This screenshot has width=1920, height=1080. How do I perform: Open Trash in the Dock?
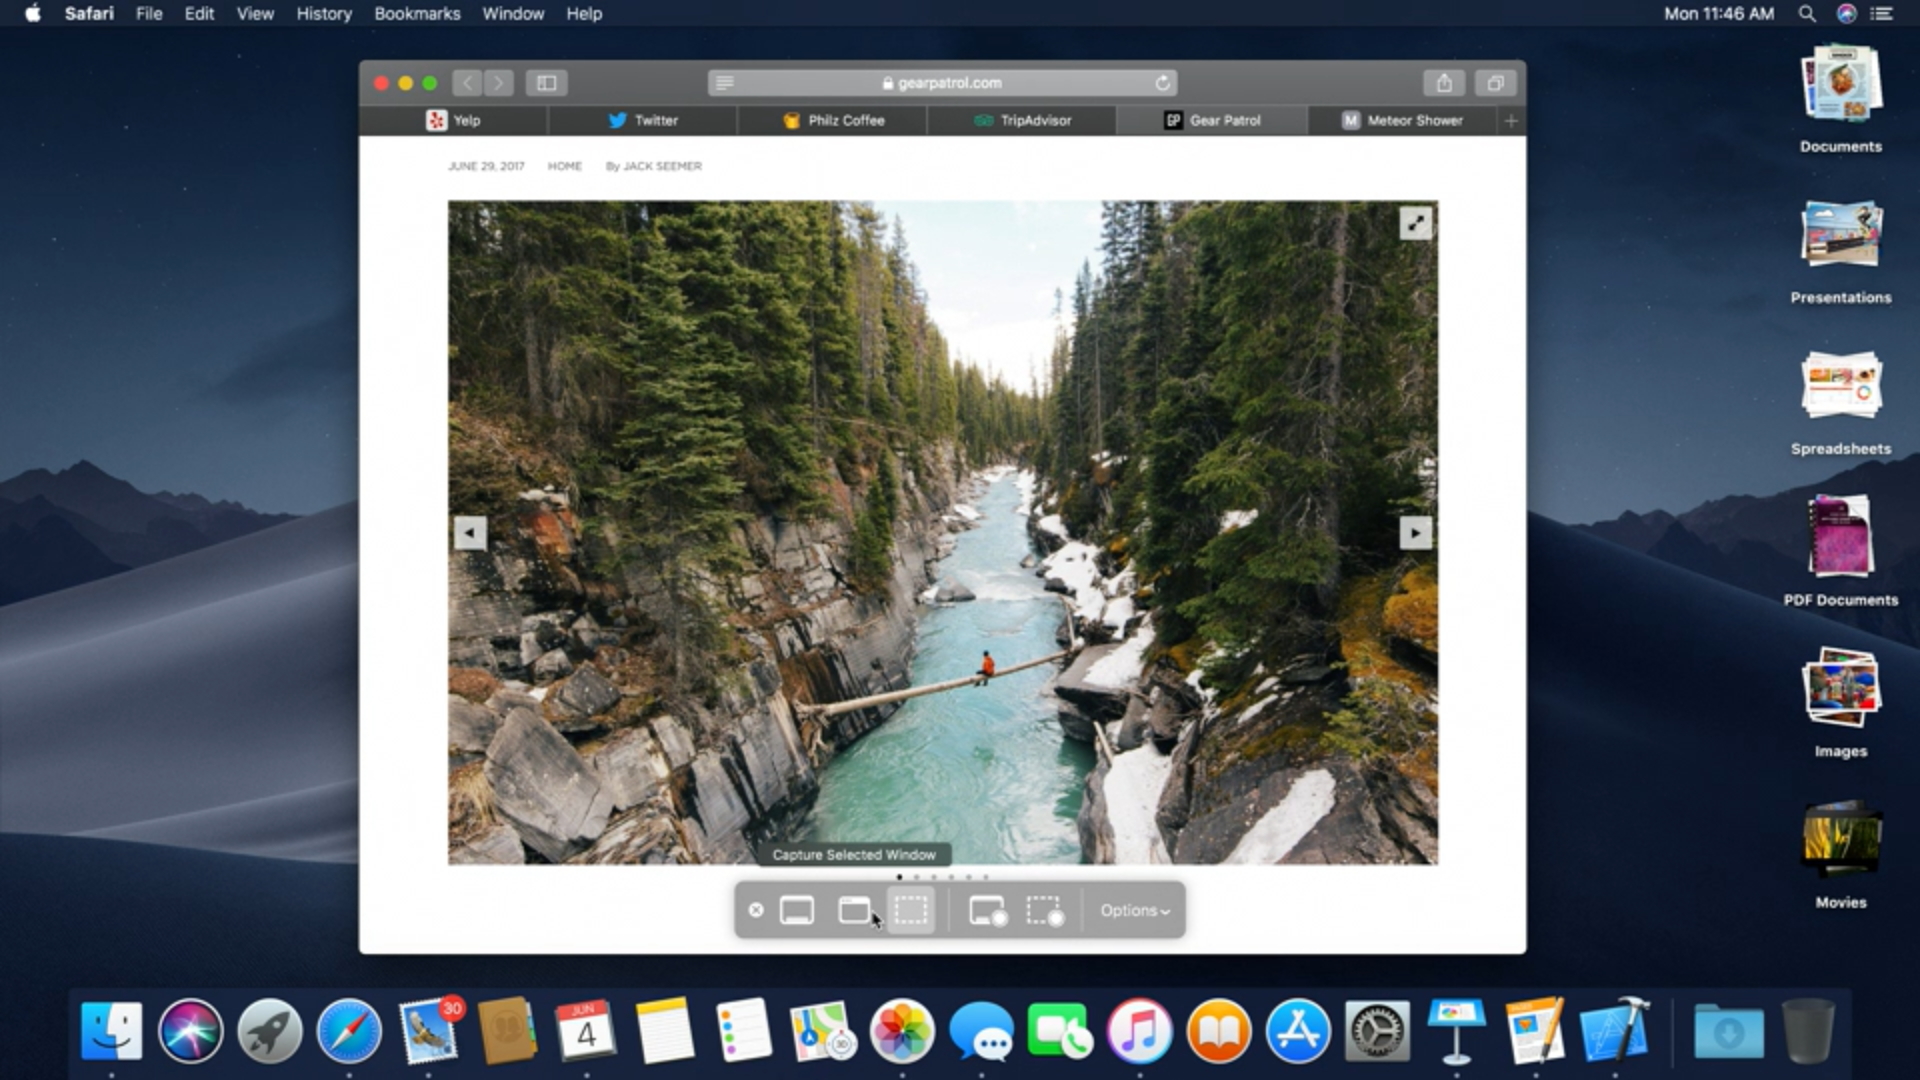coord(1808,1031)
